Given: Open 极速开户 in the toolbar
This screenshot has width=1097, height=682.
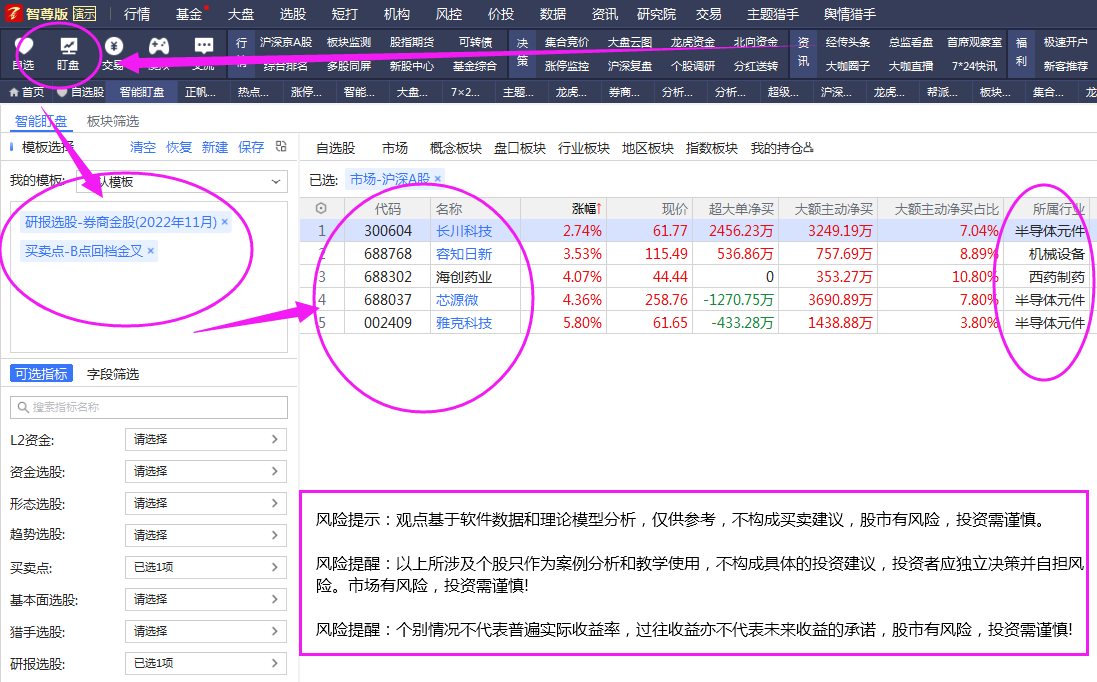Looking at the screenshot, I should tap(1066, 42).
